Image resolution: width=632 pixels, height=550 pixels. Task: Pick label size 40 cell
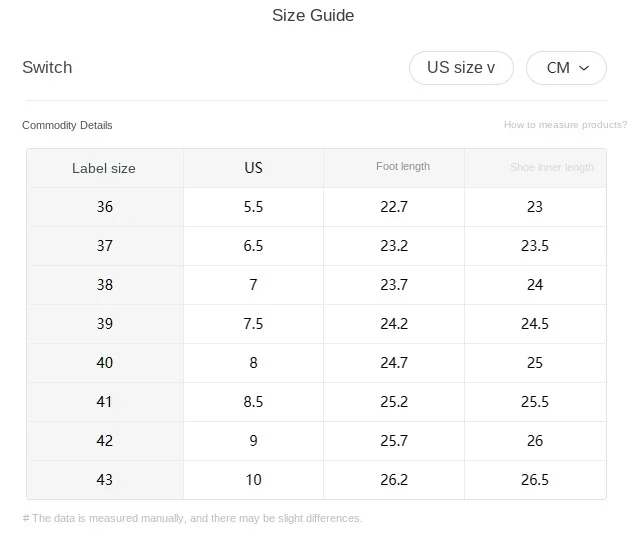(x=105, y=363)
